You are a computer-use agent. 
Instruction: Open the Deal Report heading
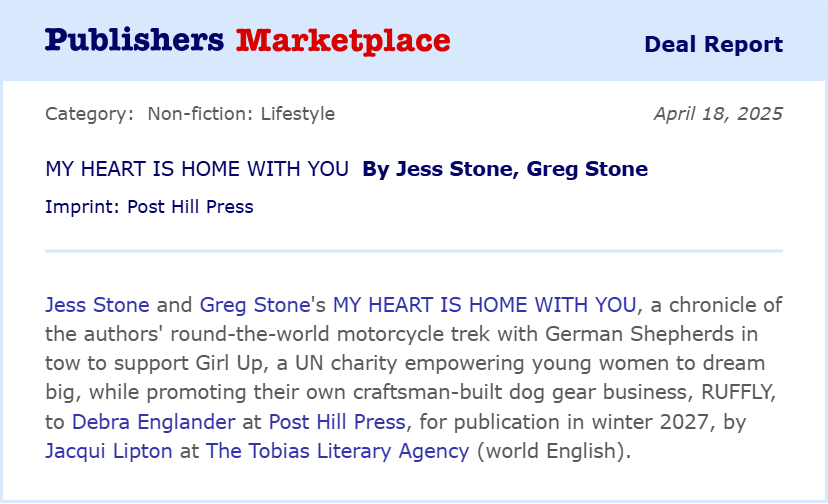click(713, 44)
